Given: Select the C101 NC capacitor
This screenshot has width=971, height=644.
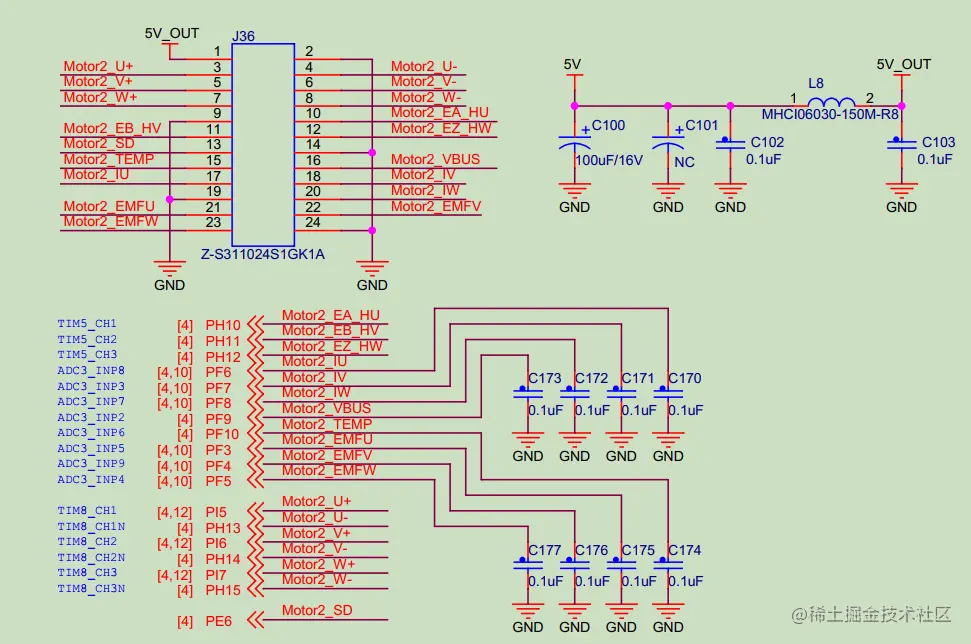Looking at the screenshot, I should pyautogui.click(x=668, y=142).
